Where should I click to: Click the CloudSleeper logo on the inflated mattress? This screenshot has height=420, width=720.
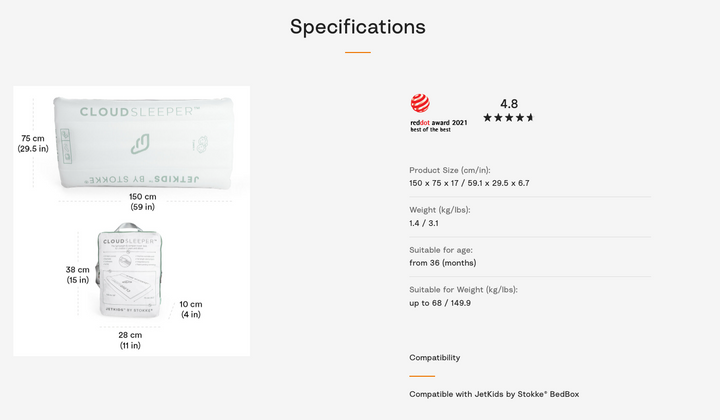coord(141,112)
